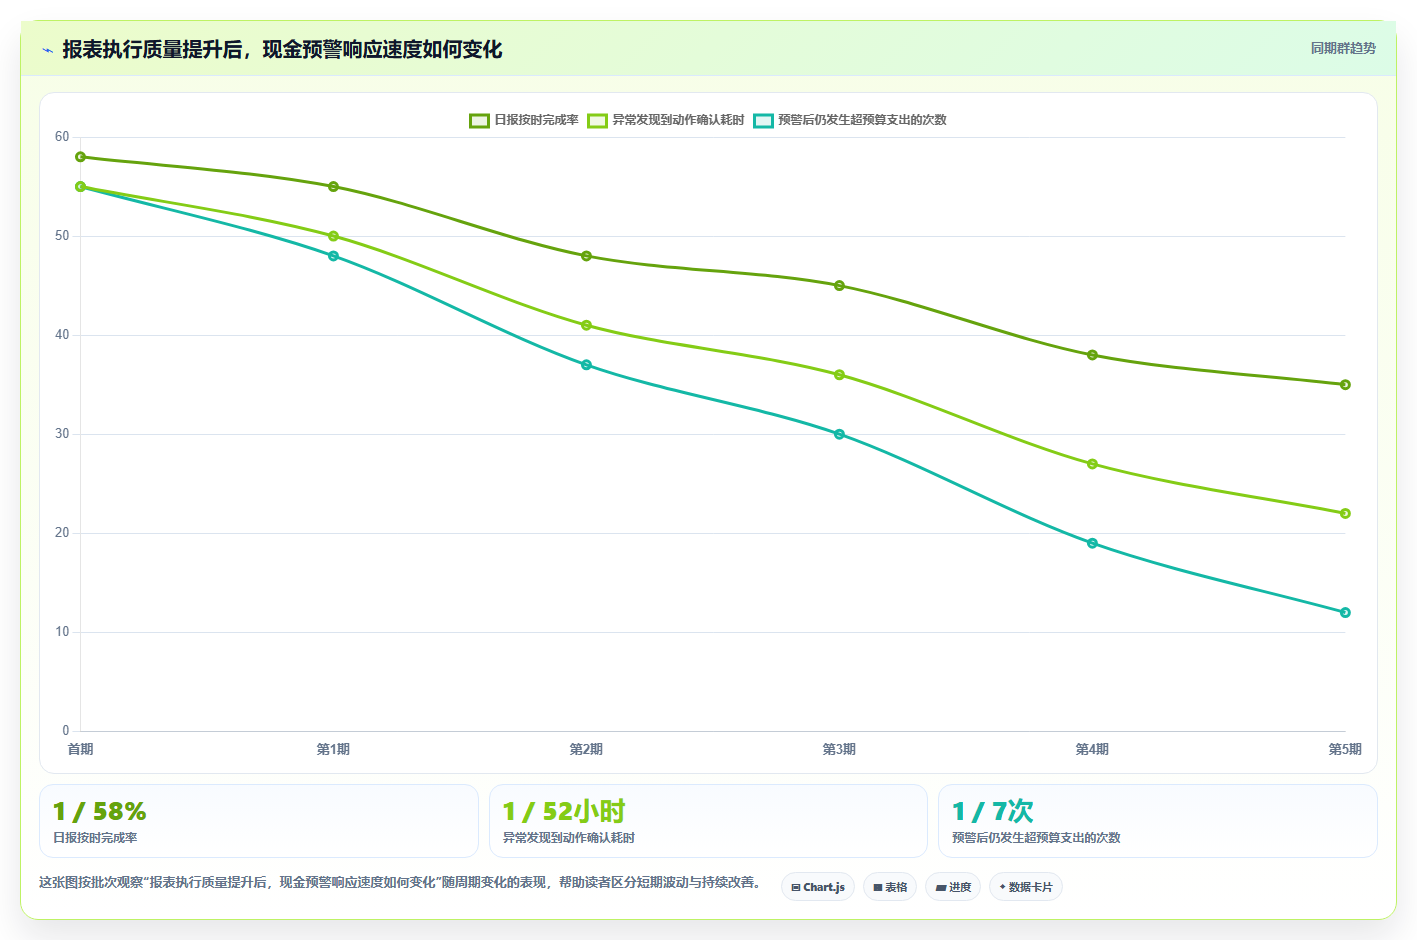
Task: Click the 第5期 x-axis label
Action: (x=1345, y=749)
